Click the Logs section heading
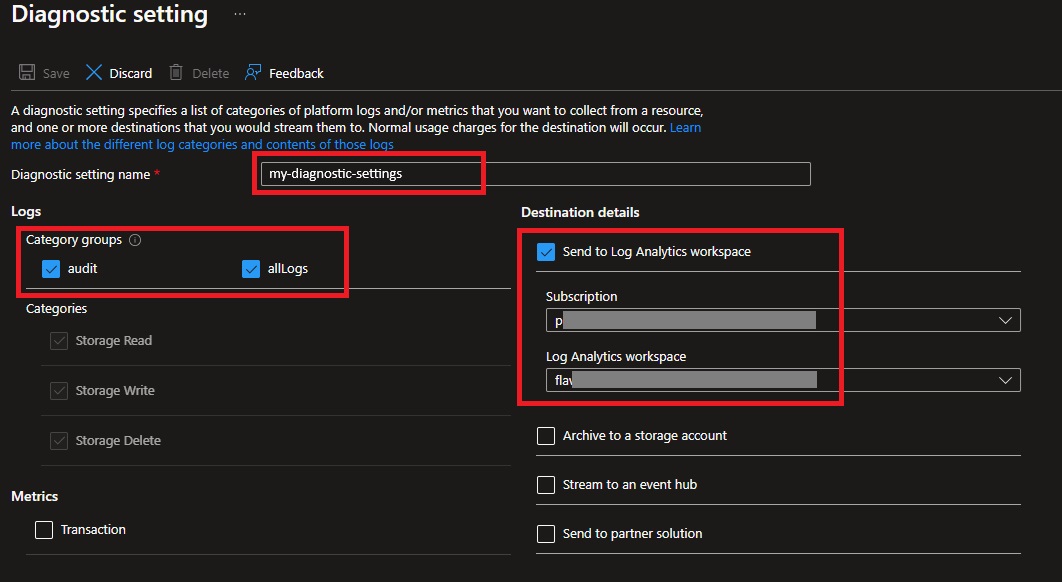The height and width of the screenshot is (582, 1062). pyautogui.click(x=26, y=211)
